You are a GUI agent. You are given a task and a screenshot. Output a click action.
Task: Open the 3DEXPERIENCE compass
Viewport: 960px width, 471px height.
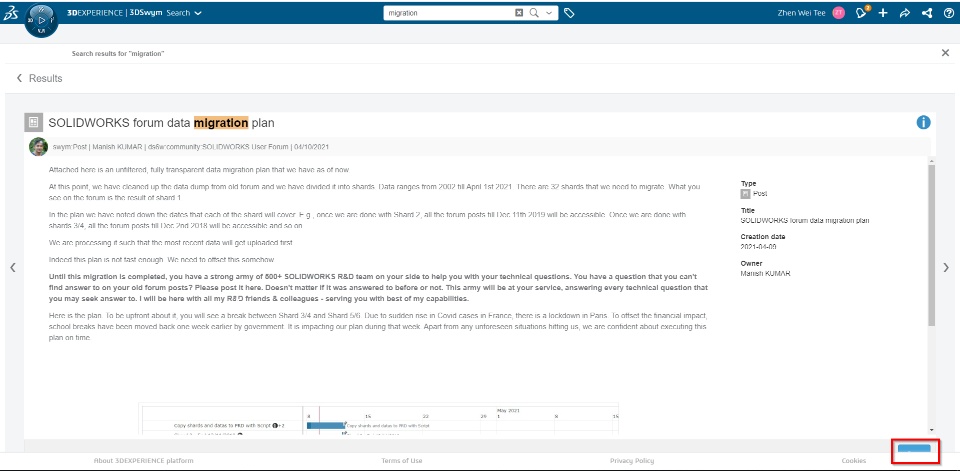42,20
